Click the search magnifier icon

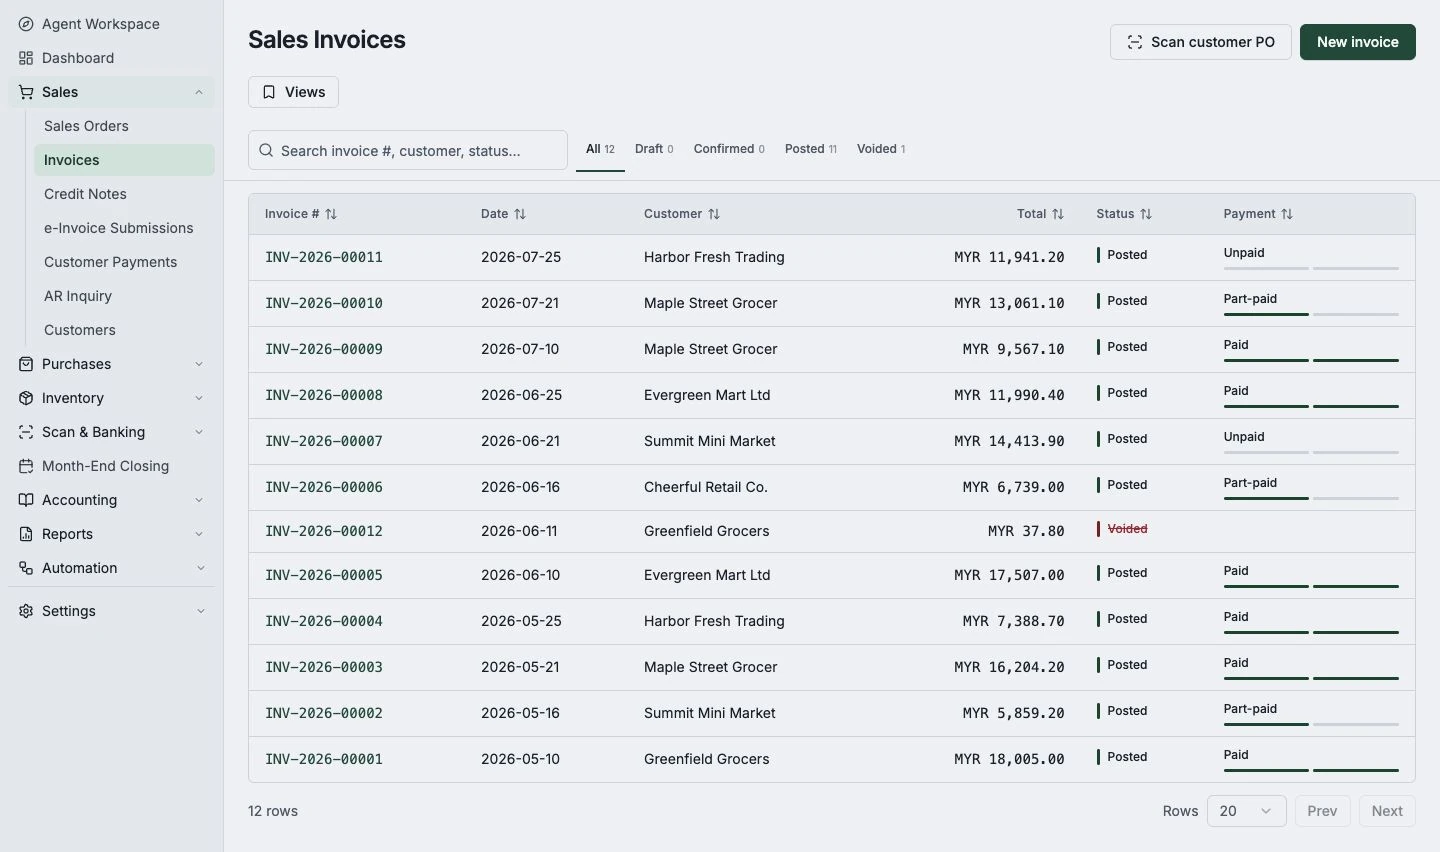tap(266, 151)
